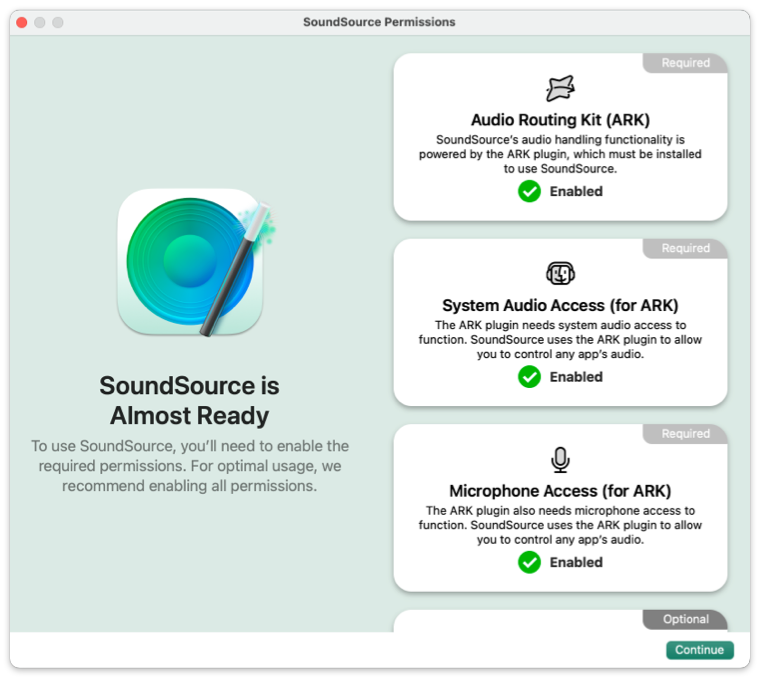Select the 'Audio Routing Kit (ARK)' heading
The image size is (760, 680).
point(560,120)
